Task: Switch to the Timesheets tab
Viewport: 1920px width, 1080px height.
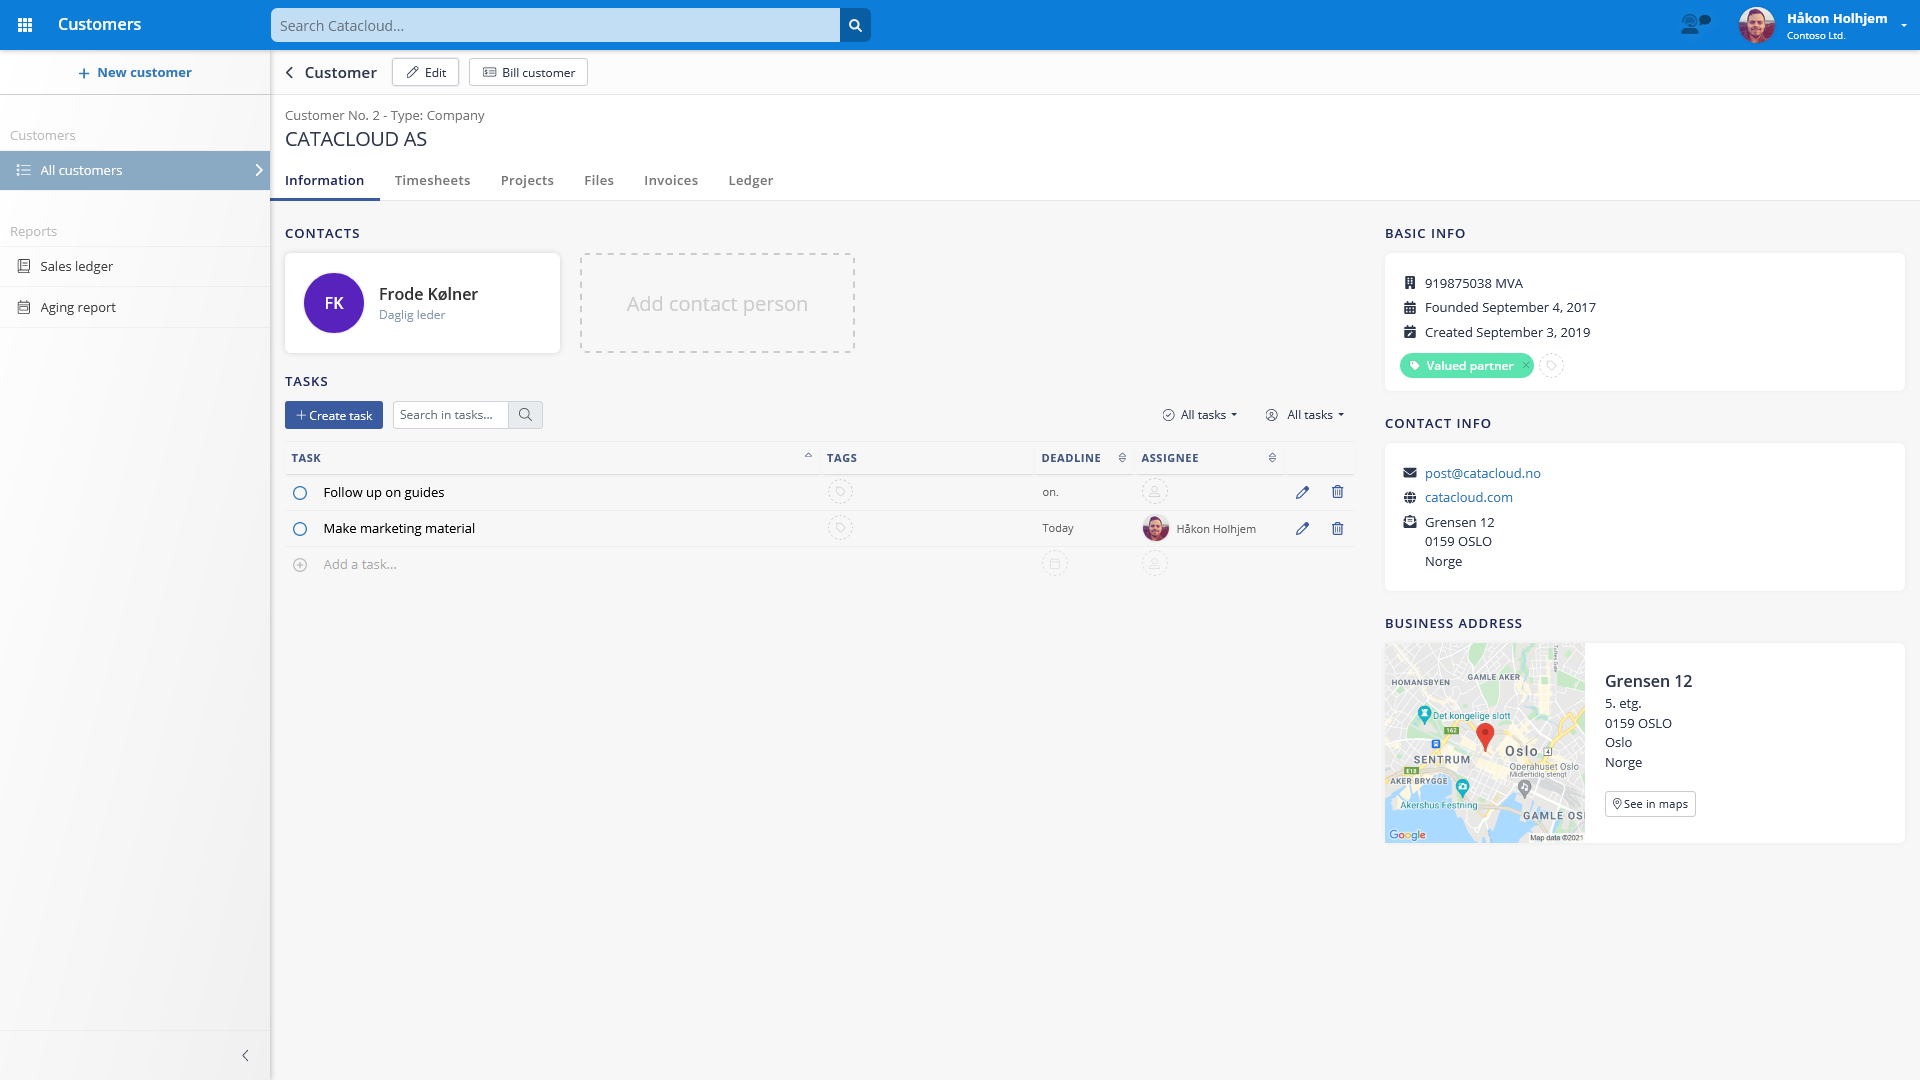Action: (432, 181)
